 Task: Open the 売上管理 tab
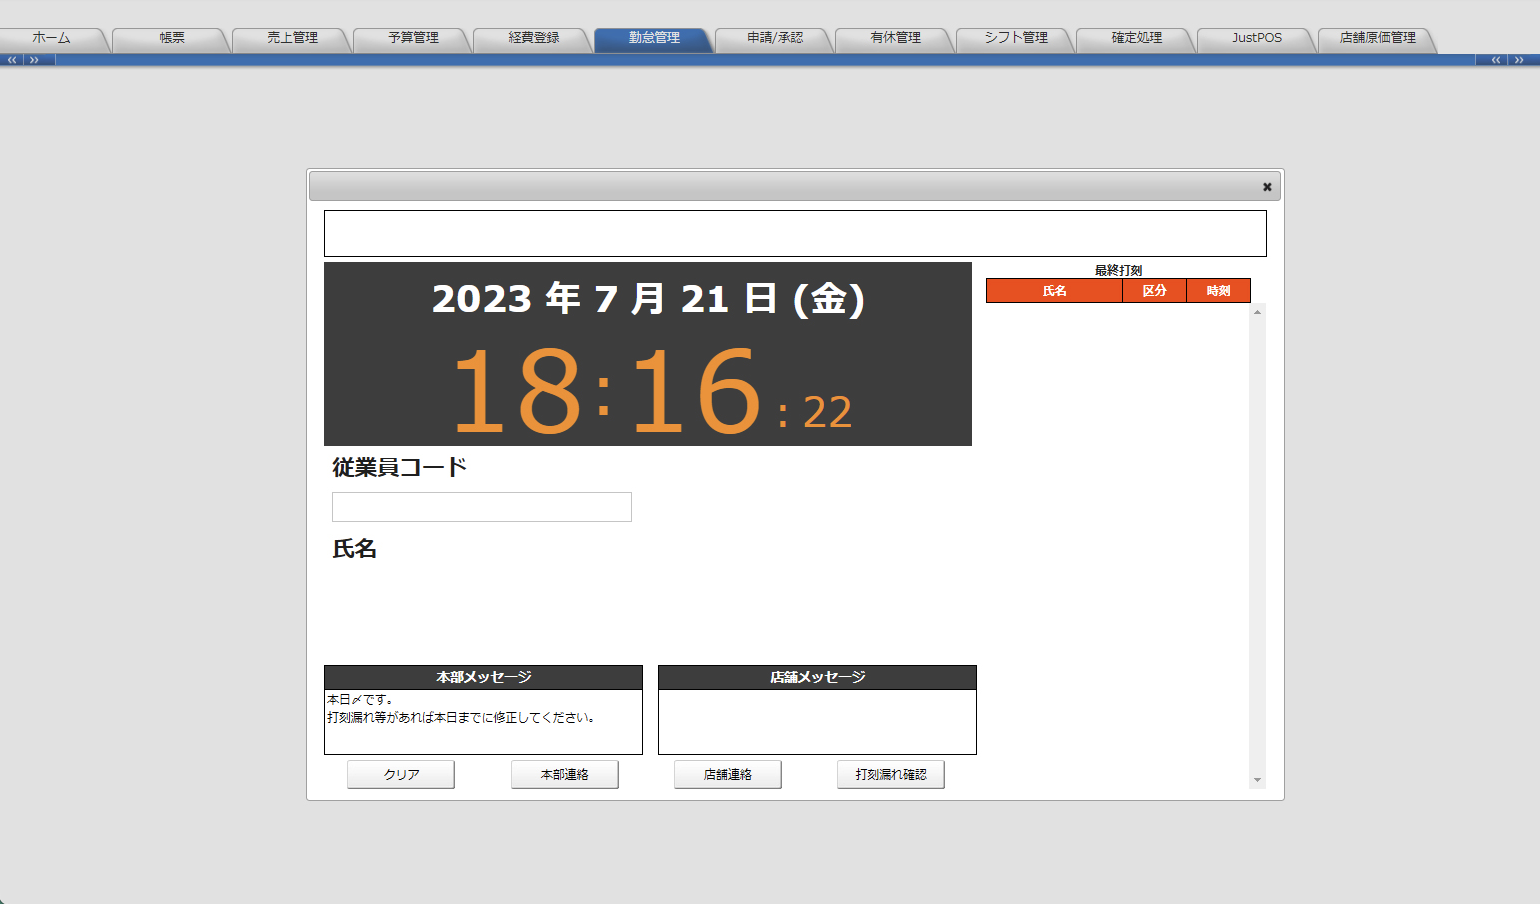[x=292, y=38]
